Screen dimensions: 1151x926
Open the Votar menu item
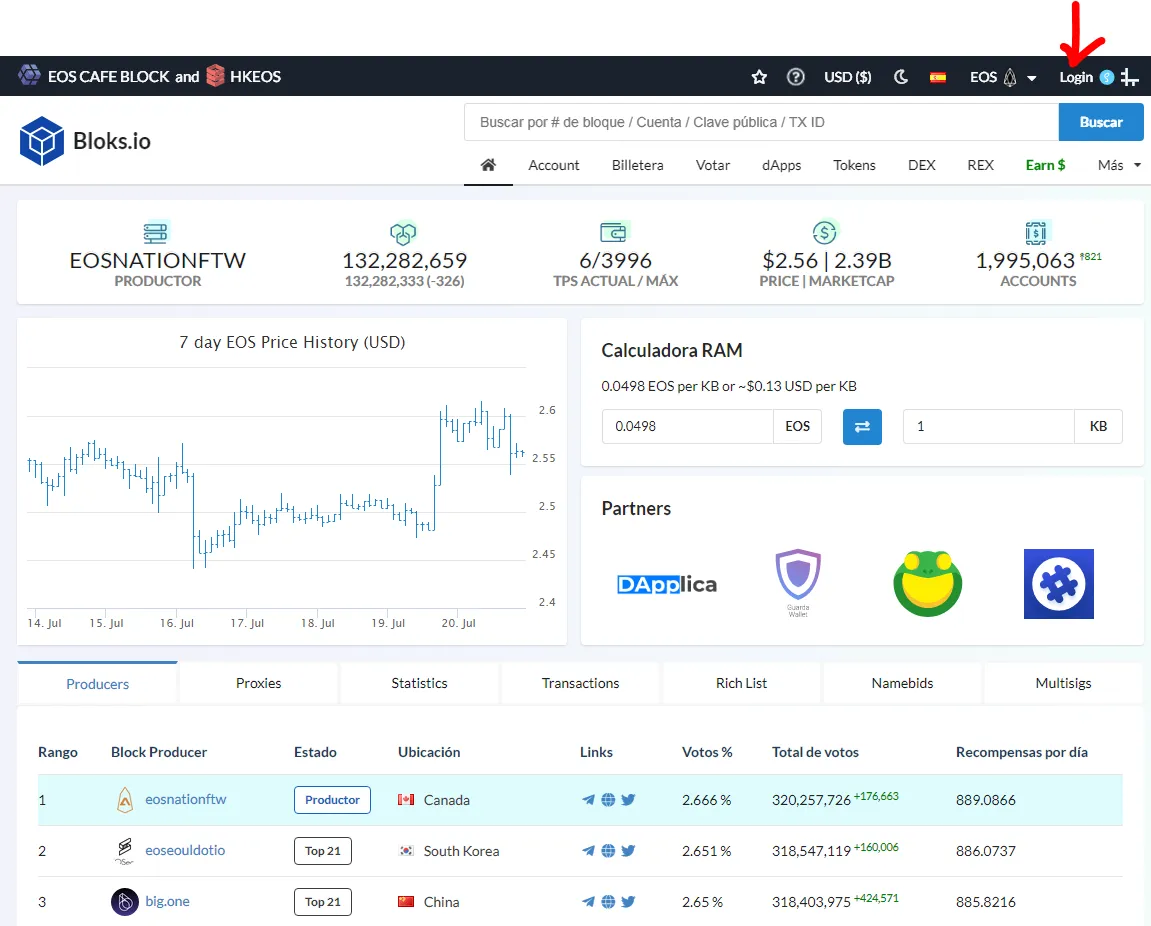[x=713, y=165]
